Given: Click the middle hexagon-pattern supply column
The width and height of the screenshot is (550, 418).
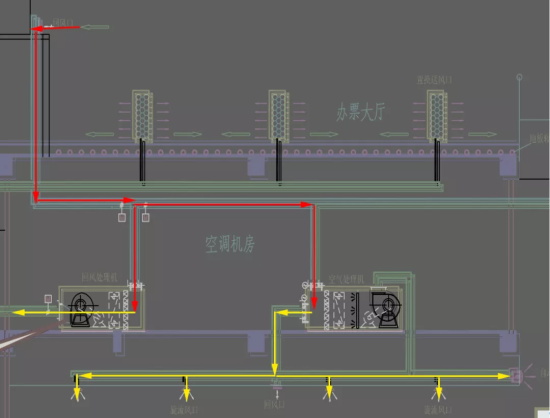Looking at the screenshot, I should click(279, 116).
